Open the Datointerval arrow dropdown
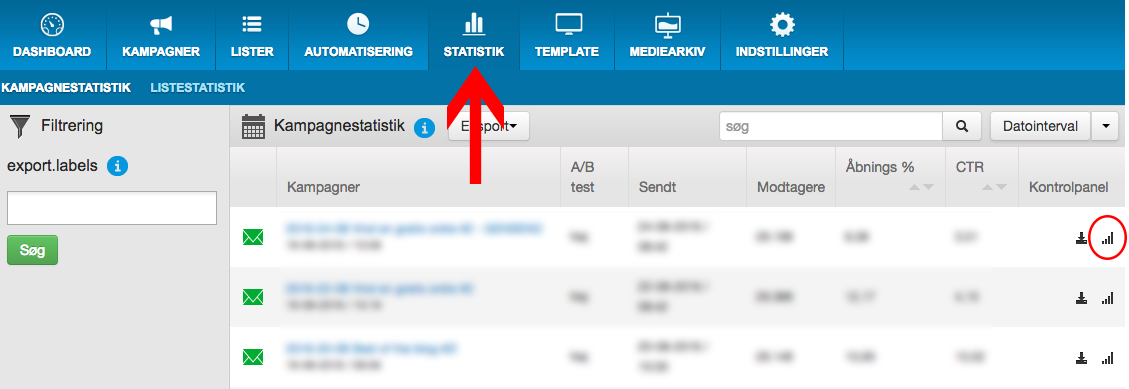Screen dimensions: 1129x389 click(x=1105, y=126)
